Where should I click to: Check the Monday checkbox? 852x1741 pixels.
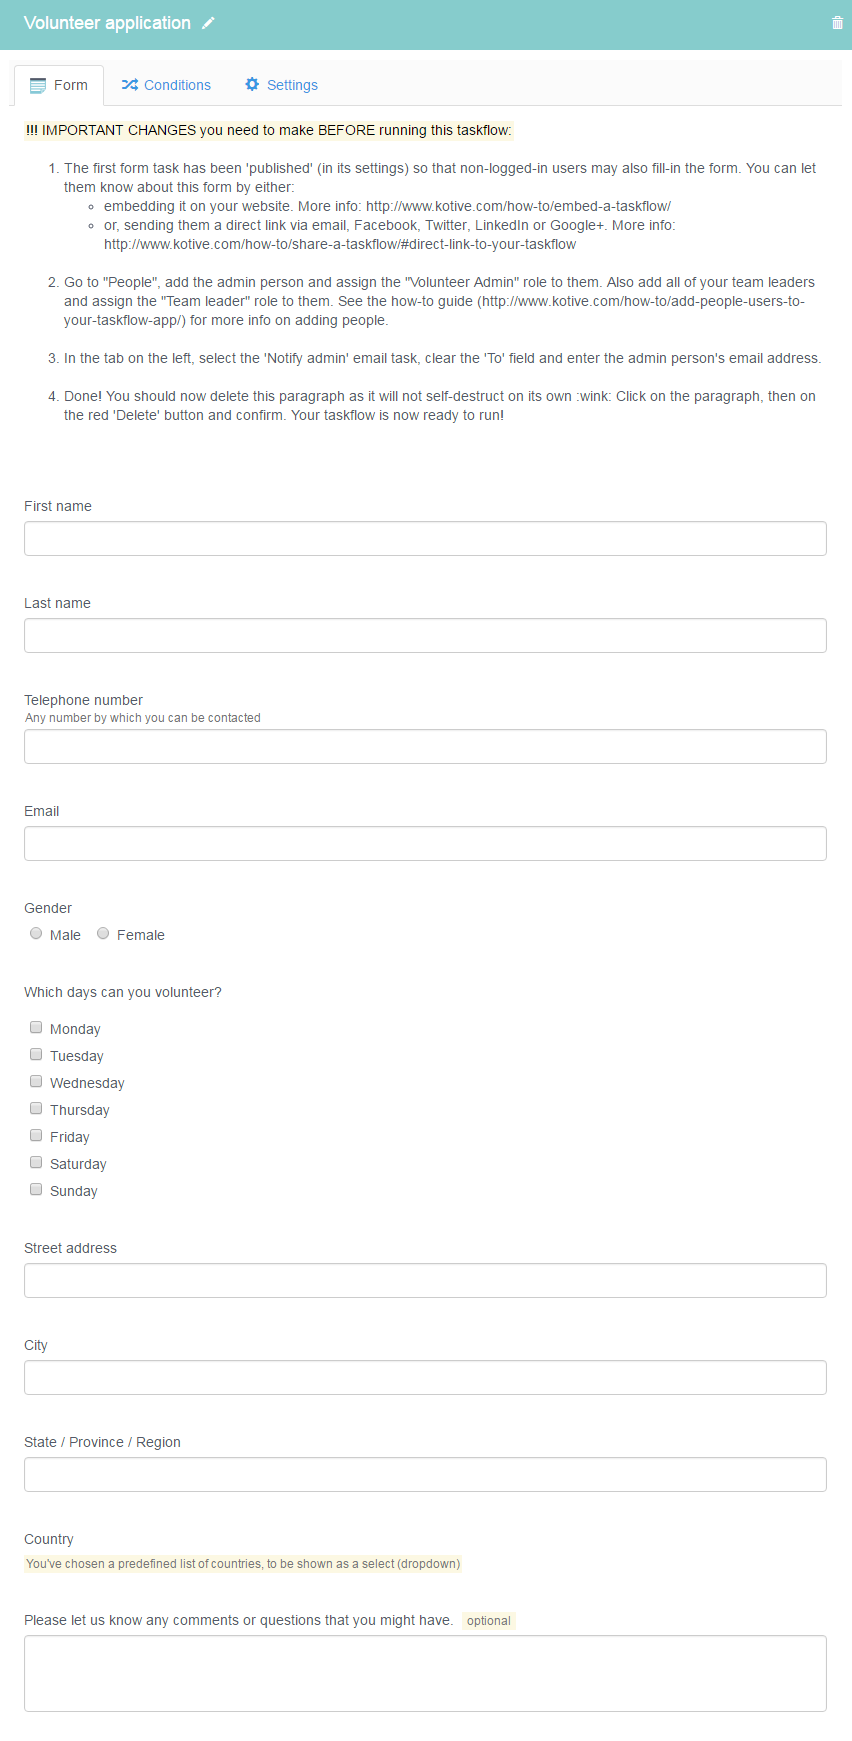tap(36, 1027)
